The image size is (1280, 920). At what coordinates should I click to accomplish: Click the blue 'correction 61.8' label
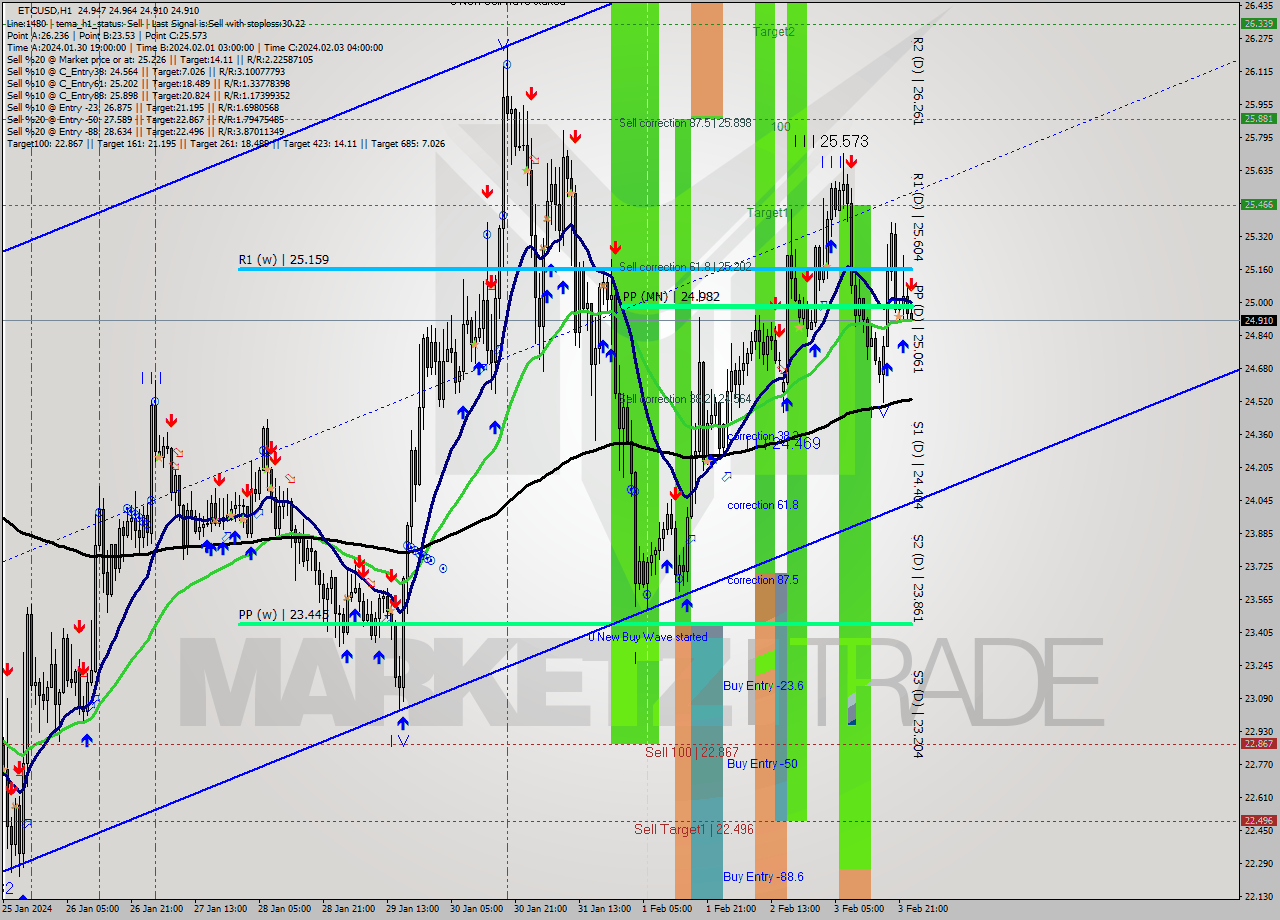pyautogui.click(x=763, y=505)
